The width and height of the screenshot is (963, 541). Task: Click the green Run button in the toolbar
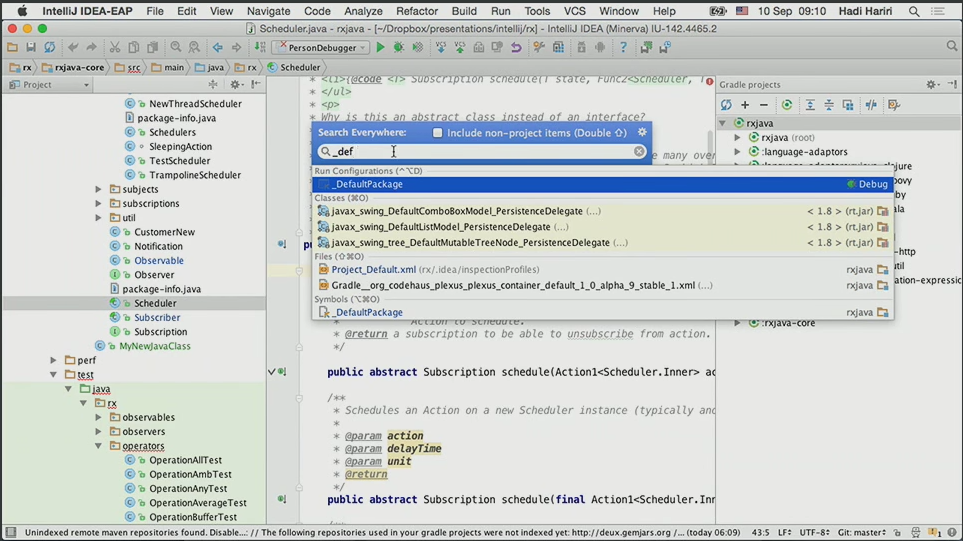tap(380, 47)
